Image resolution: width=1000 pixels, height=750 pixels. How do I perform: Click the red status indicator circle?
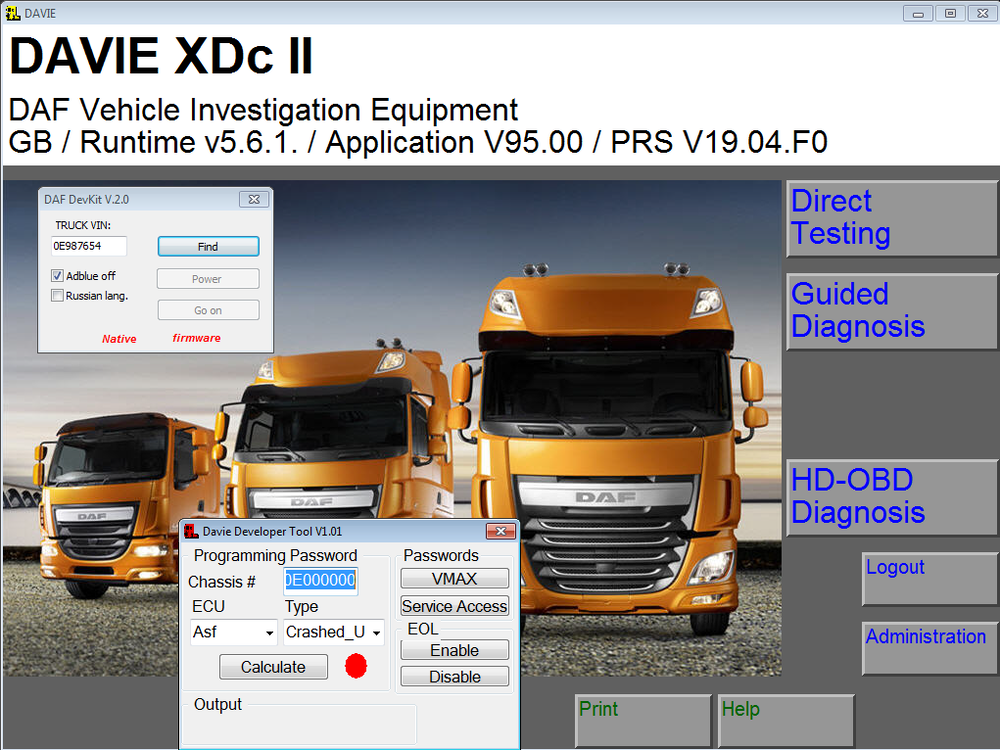(x=356, y=666)
